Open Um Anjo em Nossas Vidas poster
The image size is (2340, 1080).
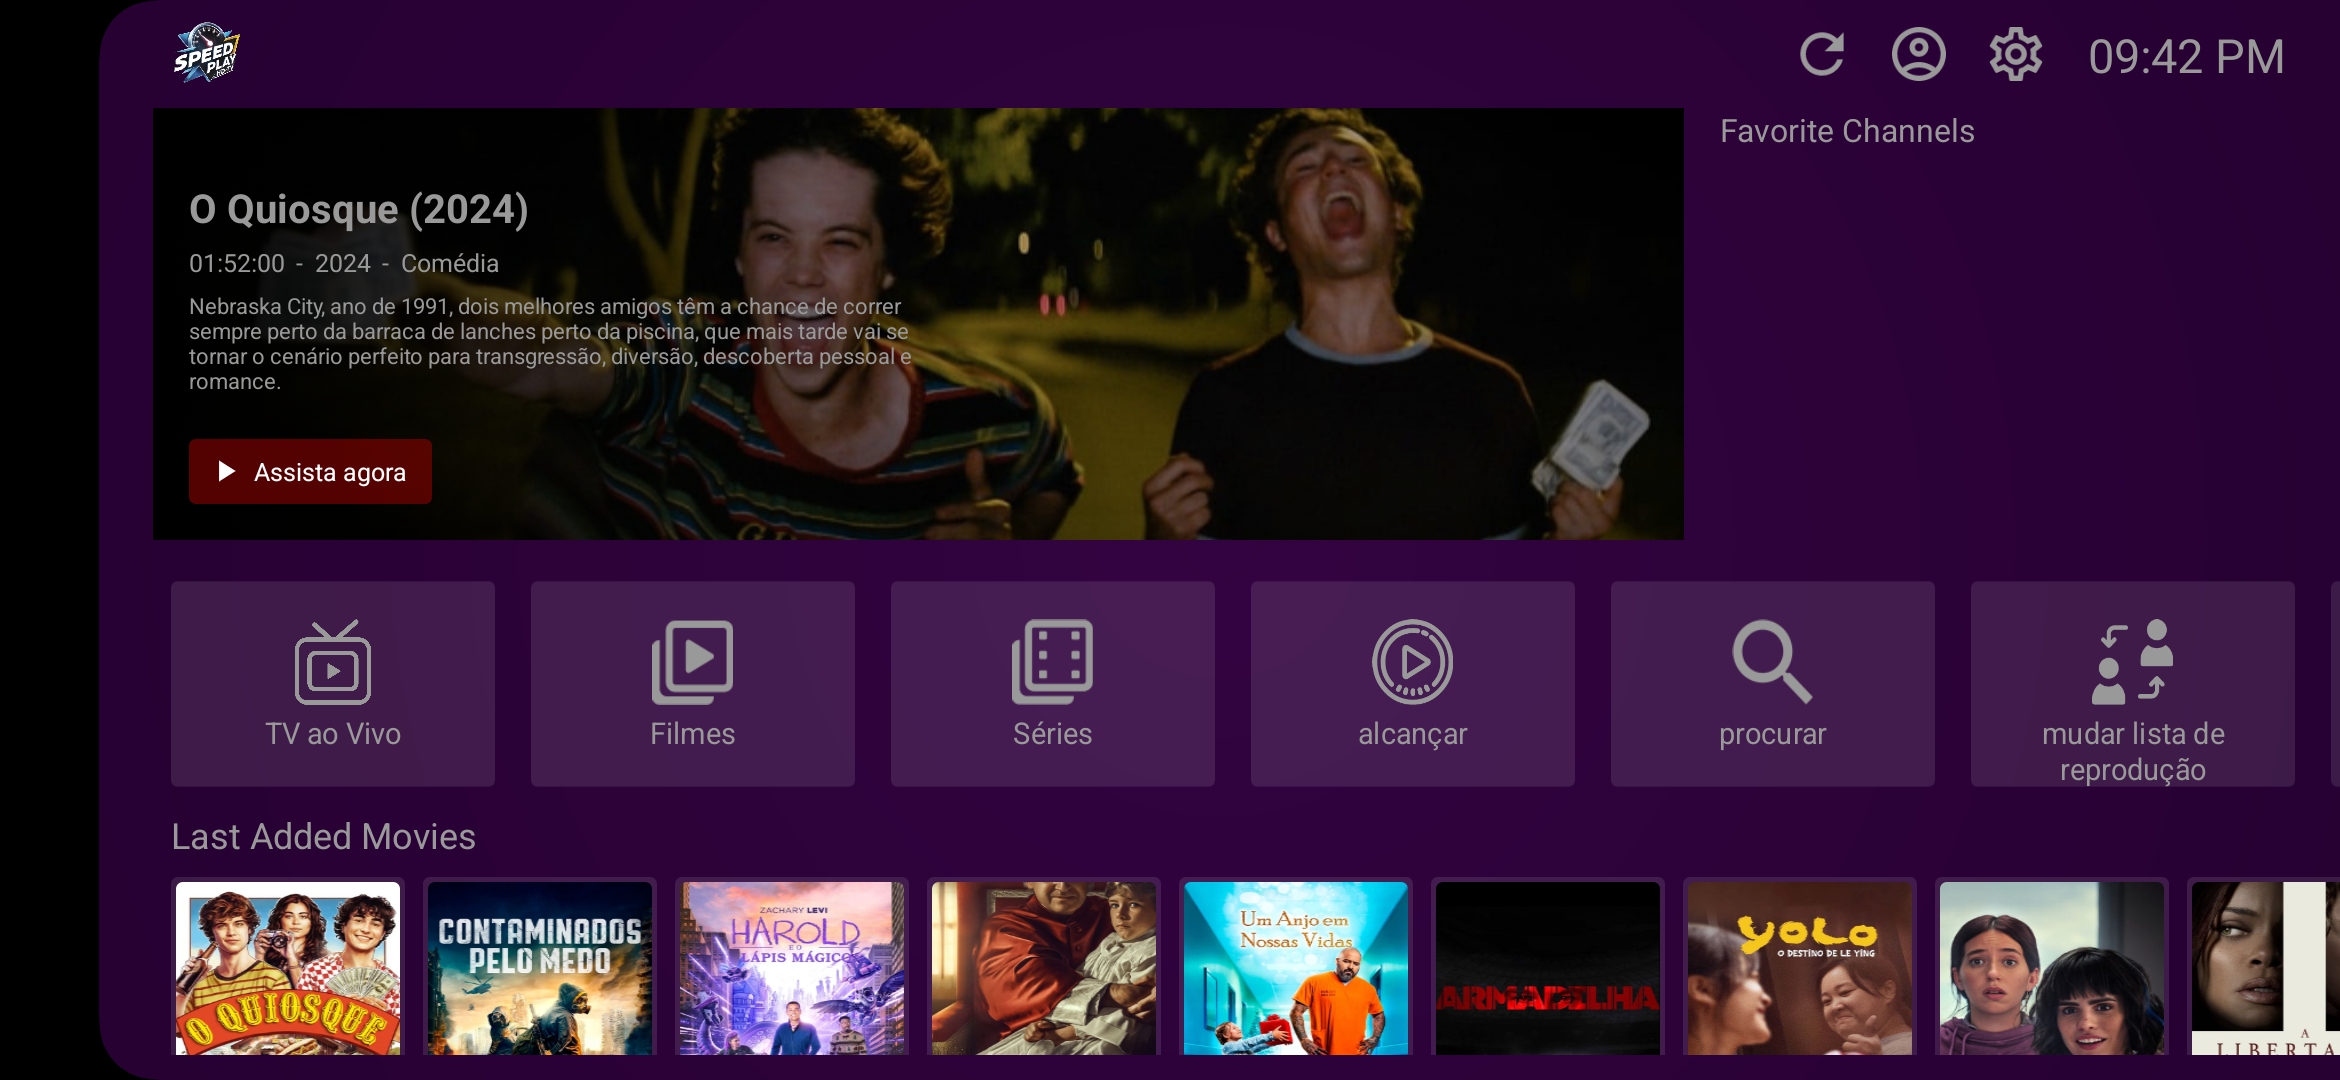(1296, 968)
